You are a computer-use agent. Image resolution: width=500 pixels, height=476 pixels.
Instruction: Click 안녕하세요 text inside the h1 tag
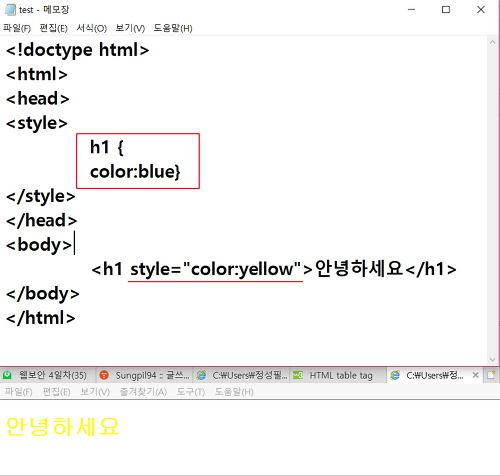tap(359, 269)
